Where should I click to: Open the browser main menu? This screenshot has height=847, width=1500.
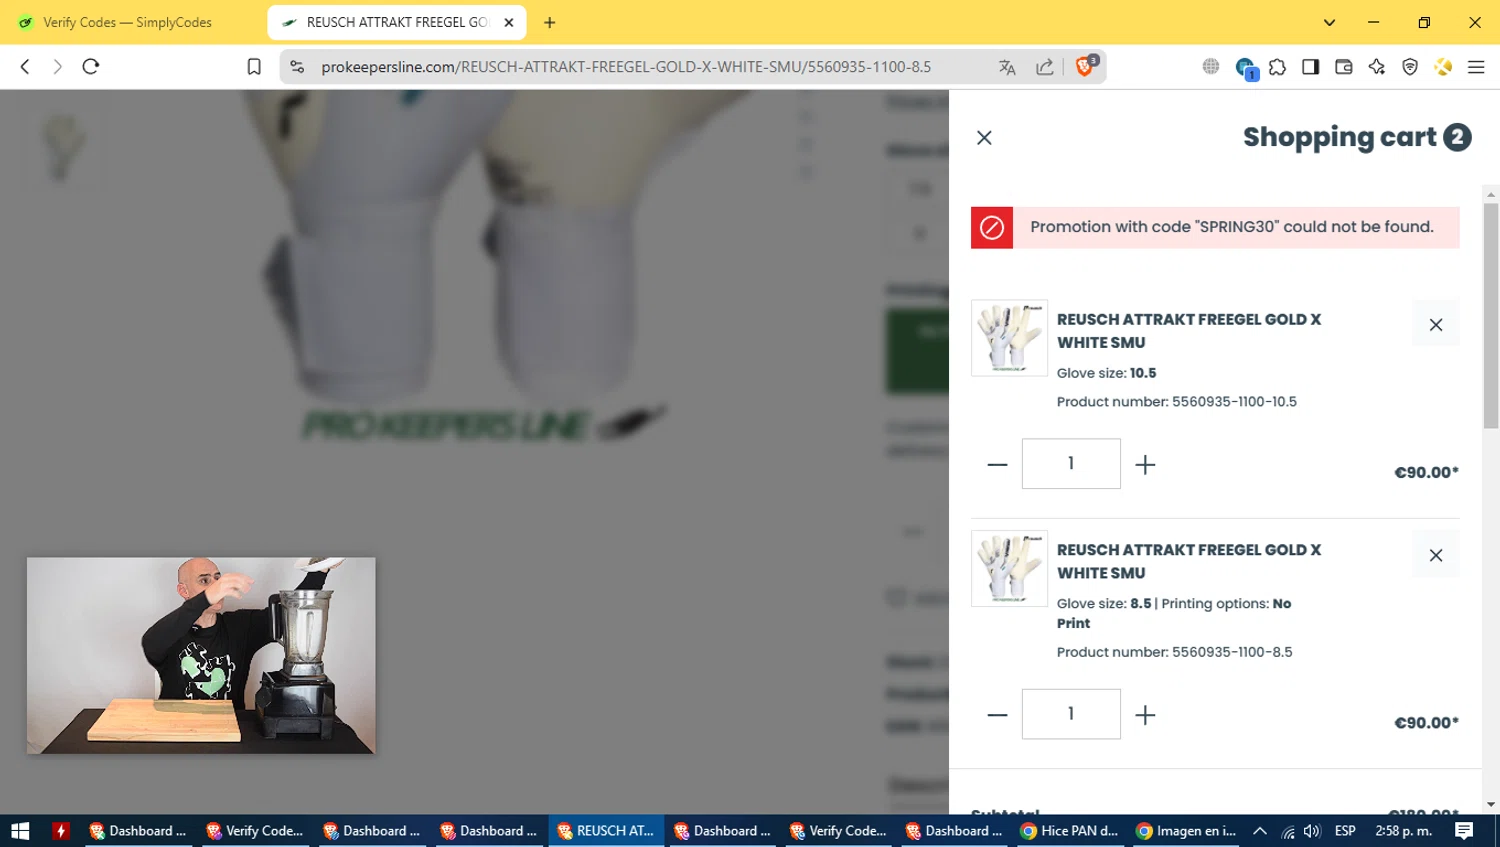click(1476, 67)
